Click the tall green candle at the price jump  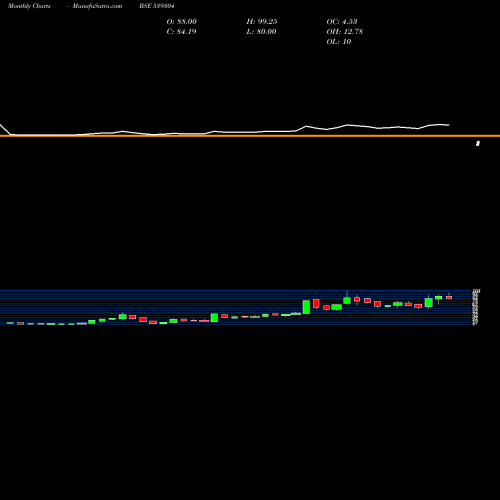pyautogui.click(x=306, y=307)
